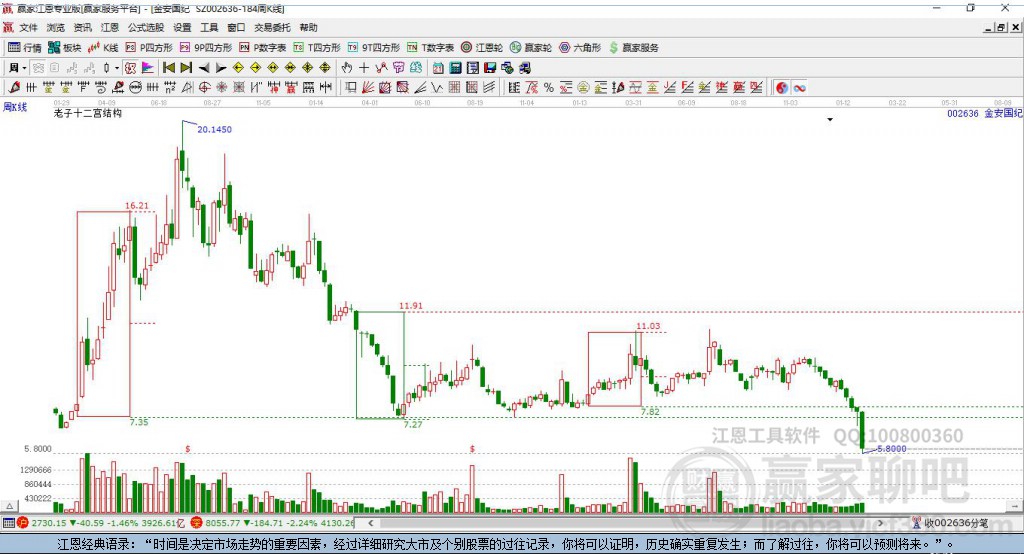This screenshot has height=554, width=1024.
Task: Open the 江恩轮 Gann wheel
Action: coord(482,48)
